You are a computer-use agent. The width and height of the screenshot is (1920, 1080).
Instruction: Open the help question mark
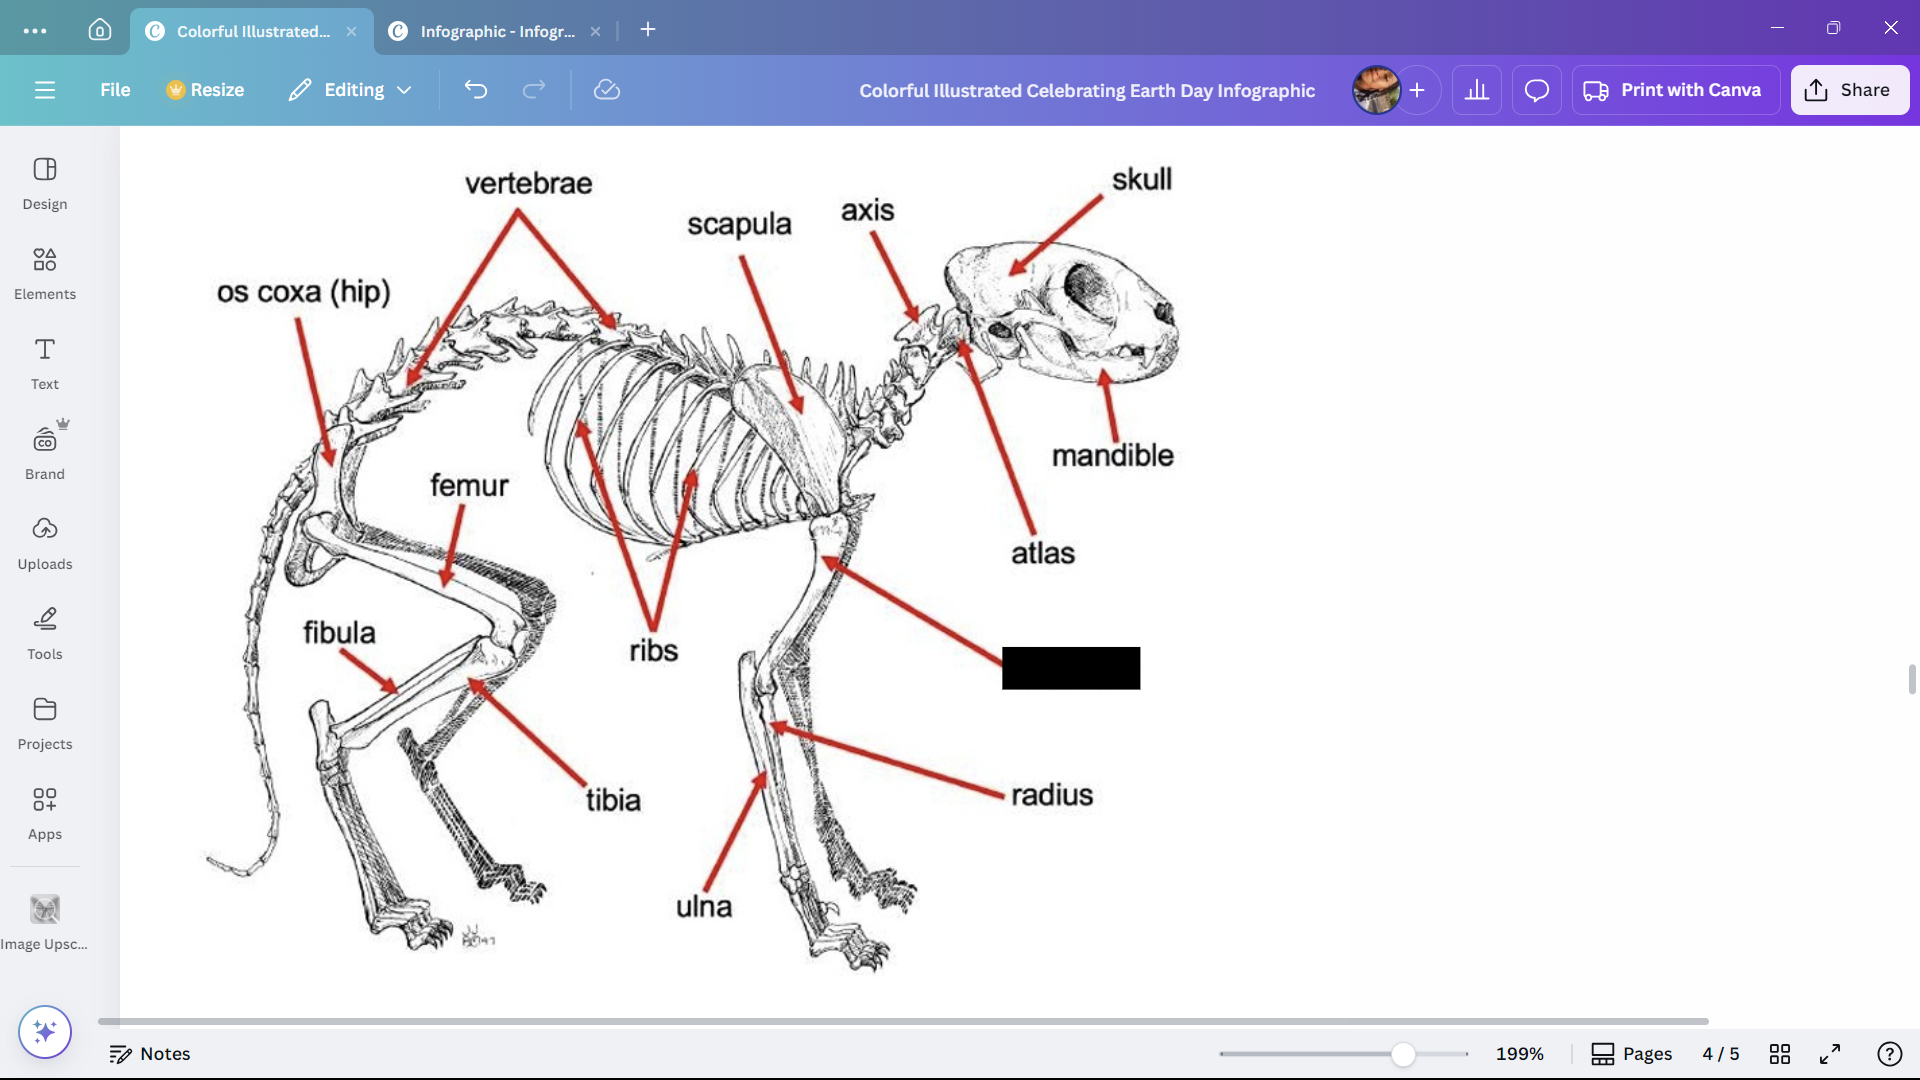click(1889, 1054)
